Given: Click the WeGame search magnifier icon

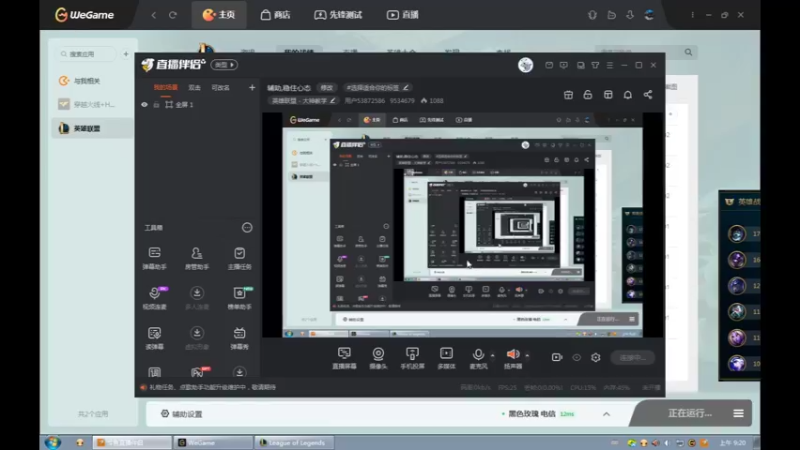Looking at the screenshot, I should click(688, 52).
